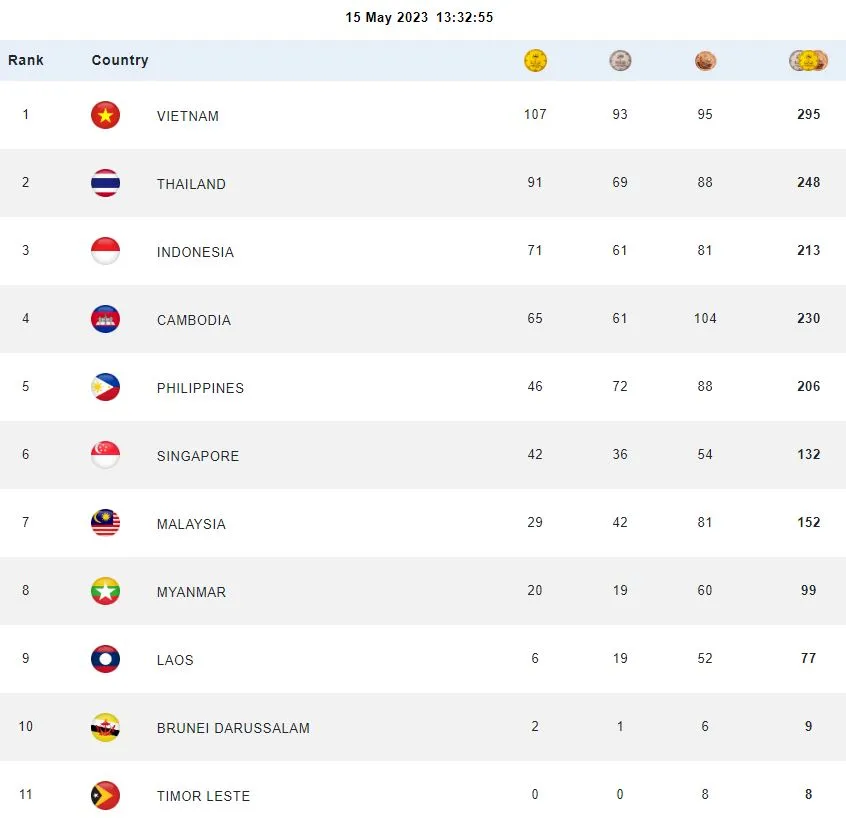Click the total medals column icon

808,61
